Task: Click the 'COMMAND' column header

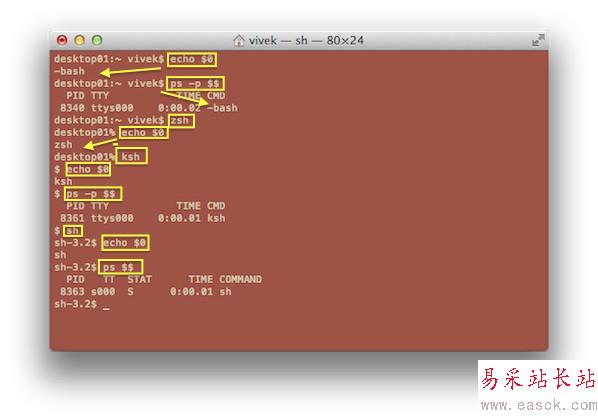Action: pos(241,280)
